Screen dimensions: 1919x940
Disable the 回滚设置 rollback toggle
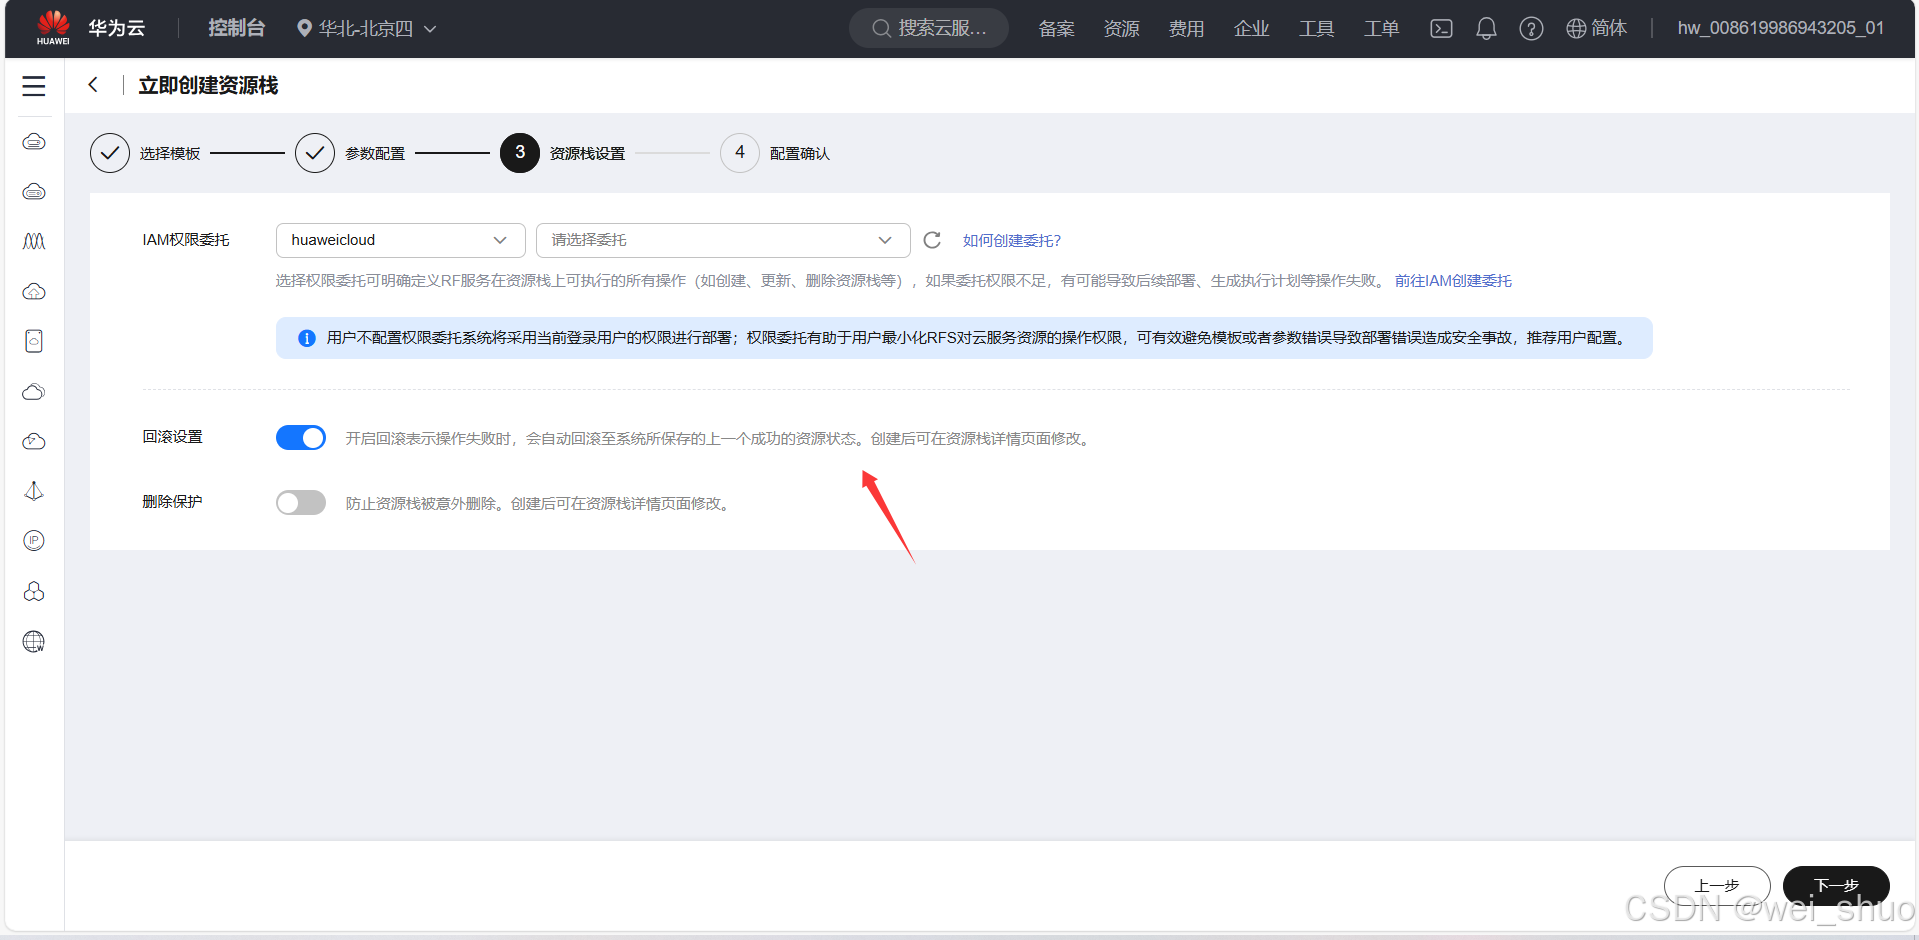(300, 437)
